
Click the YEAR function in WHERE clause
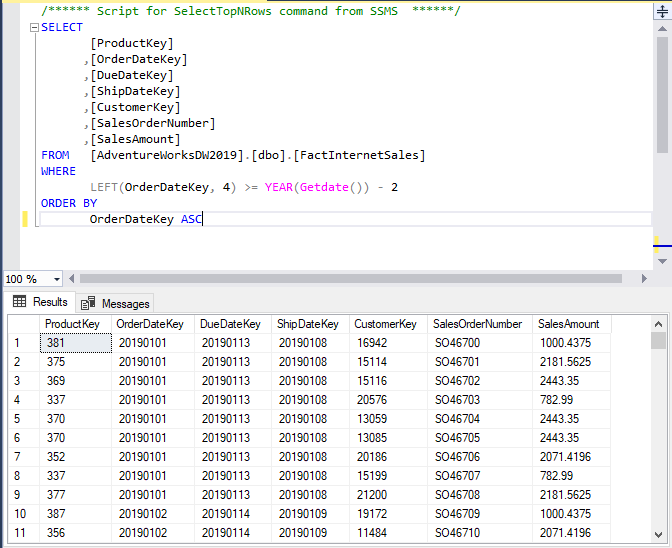pos(279,187)
